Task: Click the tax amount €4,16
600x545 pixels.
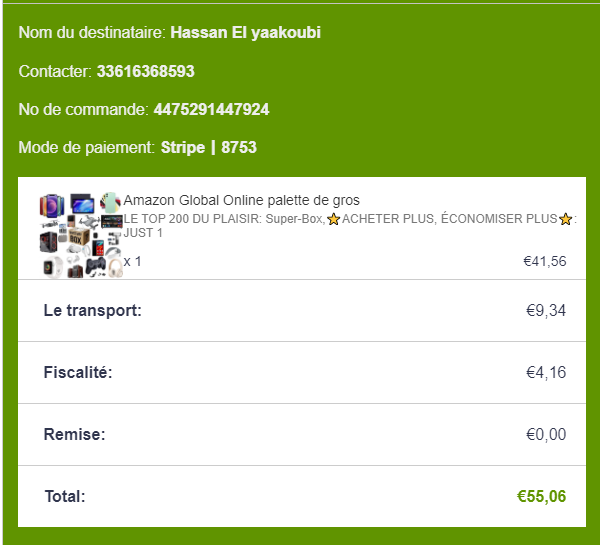Action: click(x=546, y=373)
